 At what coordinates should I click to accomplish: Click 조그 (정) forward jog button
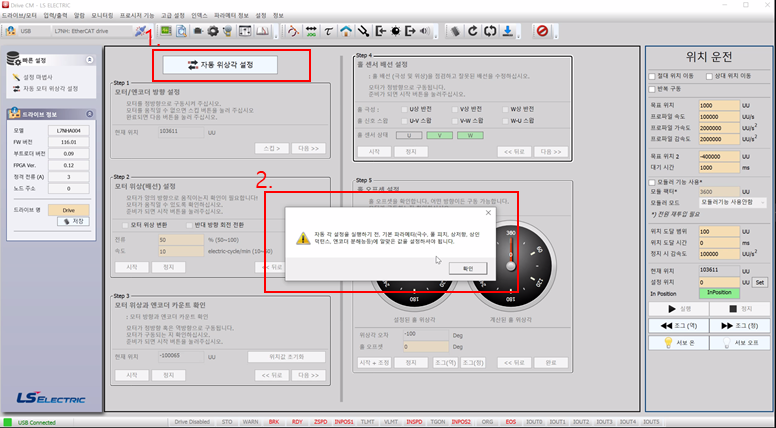point(740,326)
